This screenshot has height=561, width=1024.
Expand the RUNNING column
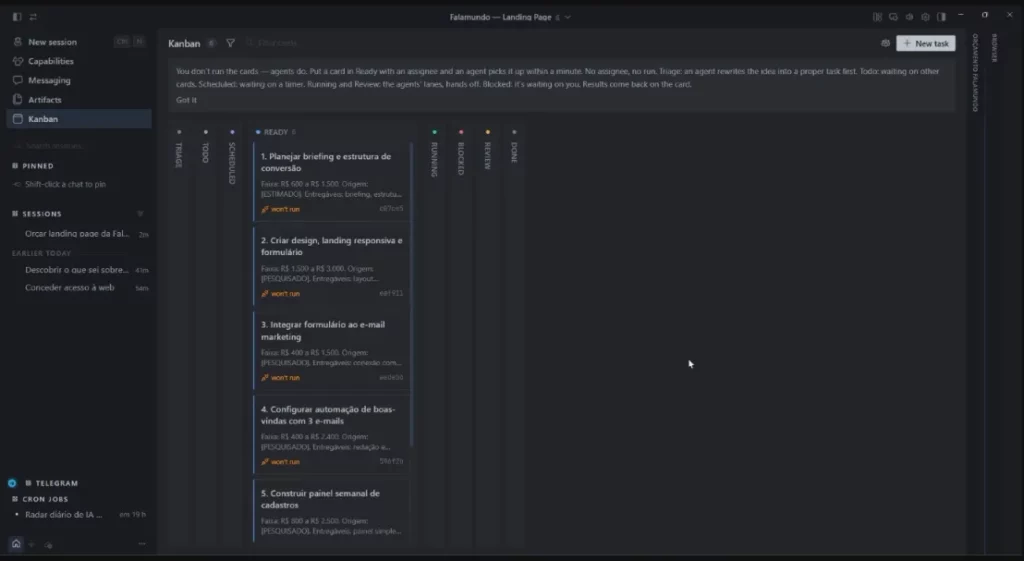coord(434,155)
